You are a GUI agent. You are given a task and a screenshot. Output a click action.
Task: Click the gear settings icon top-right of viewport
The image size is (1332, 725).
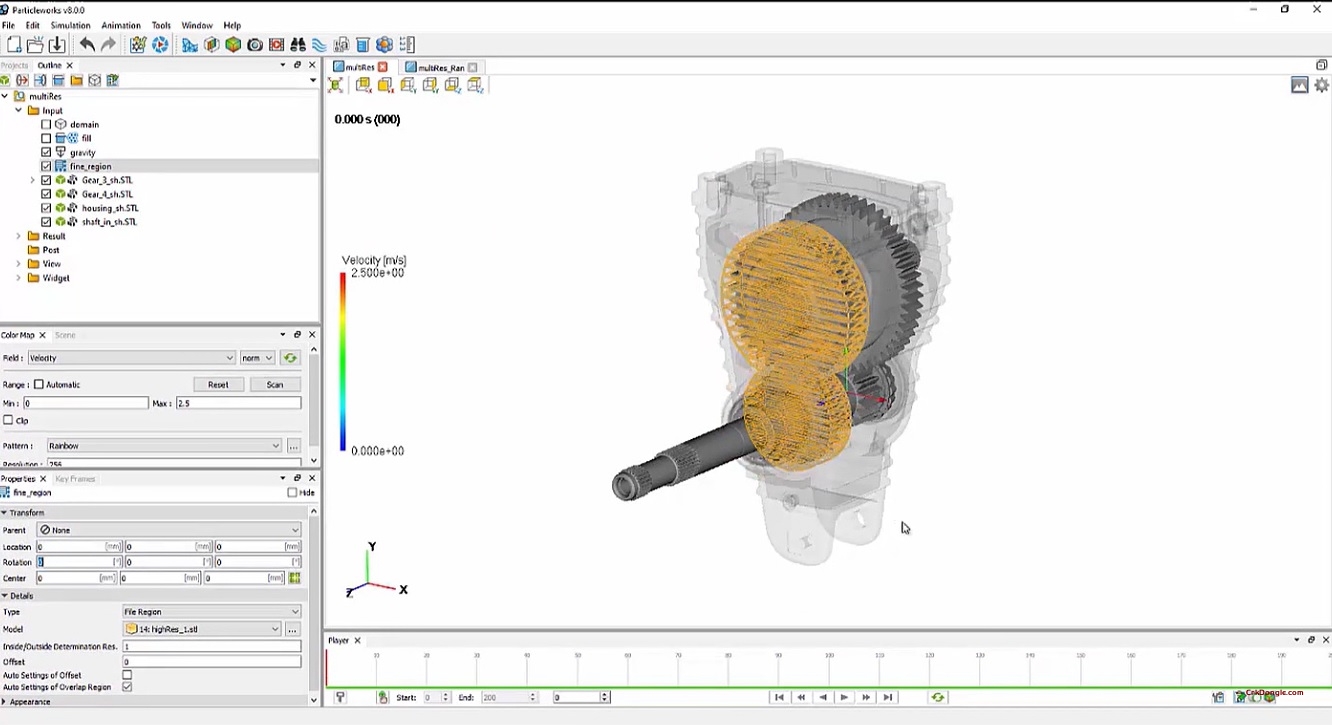point(1321,85)
